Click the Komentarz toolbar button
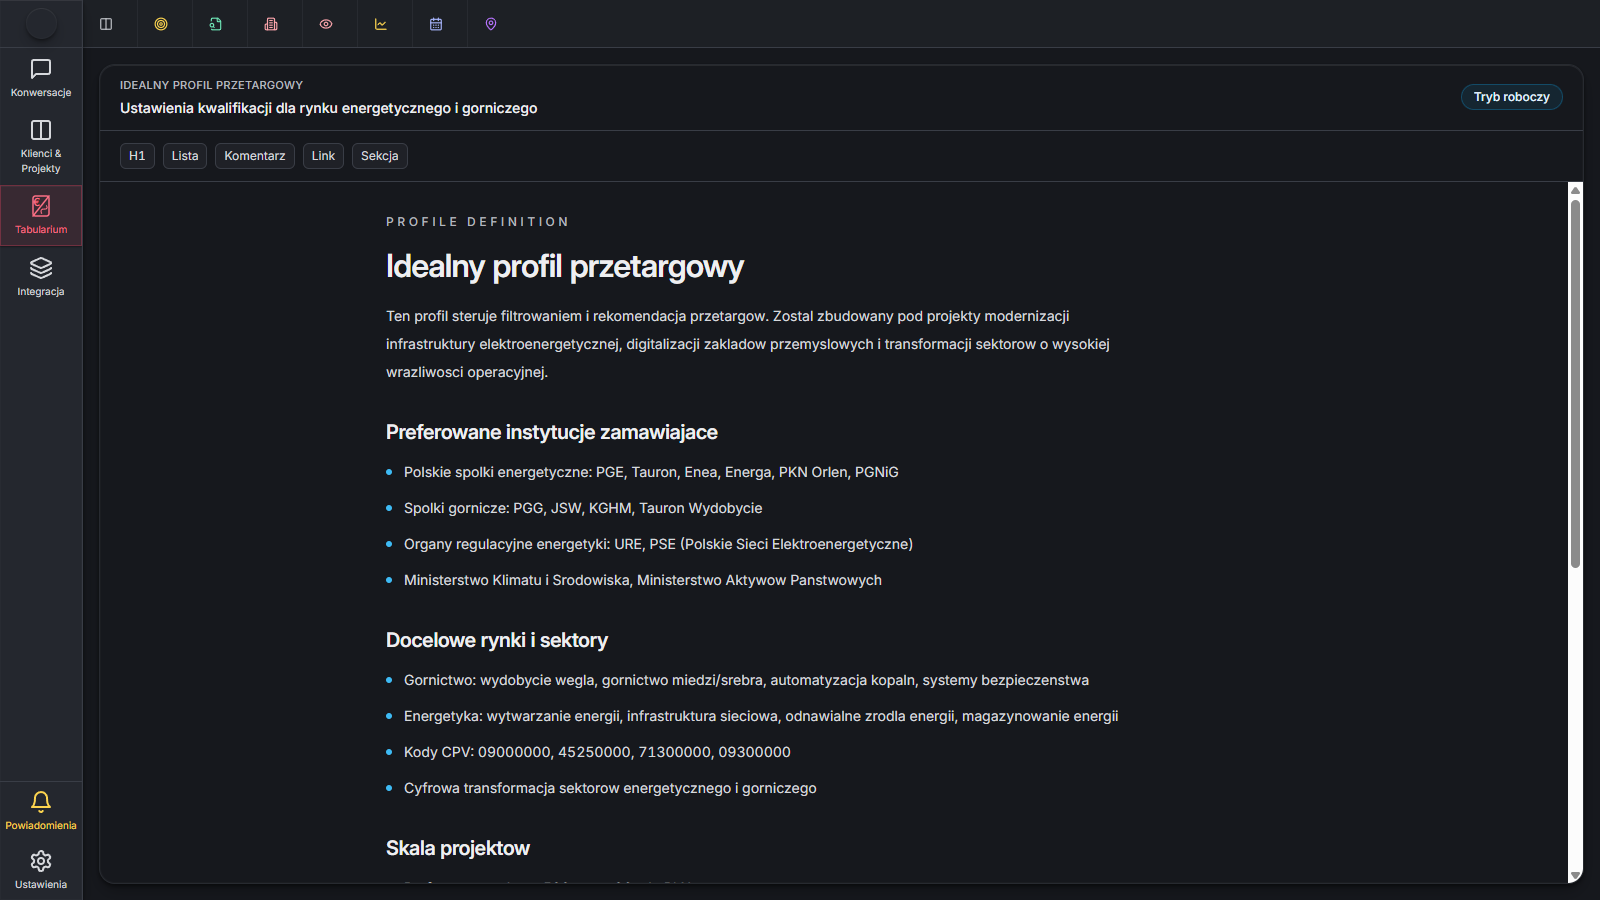This screenshot has height=900, width=1600. pos(255,156)
